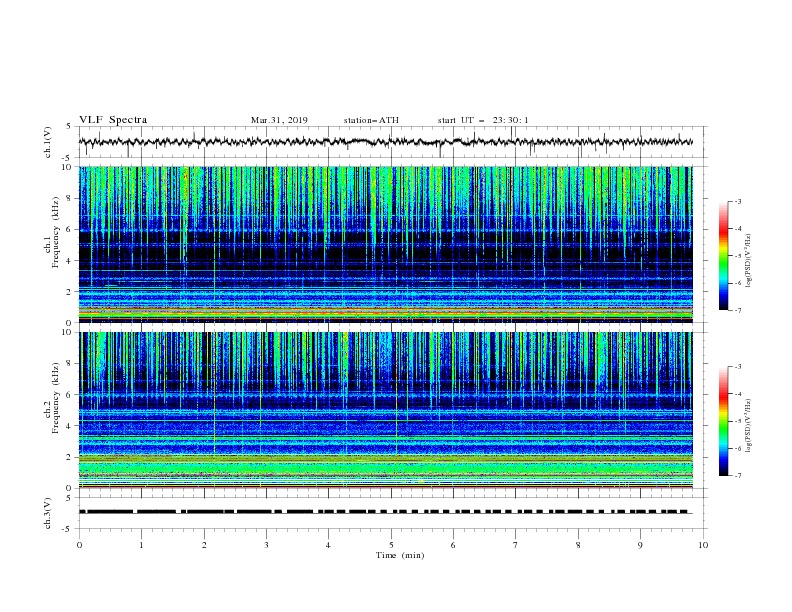Click the time axis tick "1"

141,545
